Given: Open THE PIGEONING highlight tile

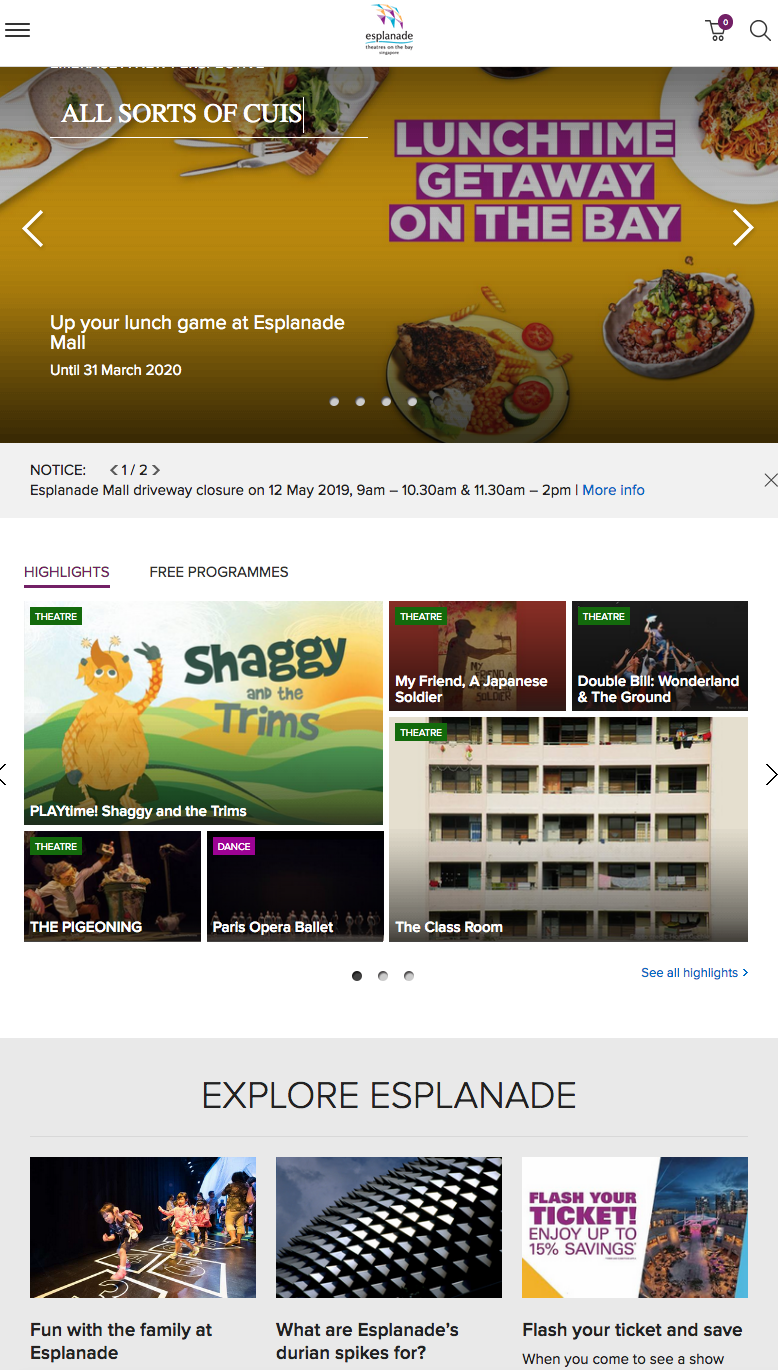Looking at the screenshot, I should [112, 886].
